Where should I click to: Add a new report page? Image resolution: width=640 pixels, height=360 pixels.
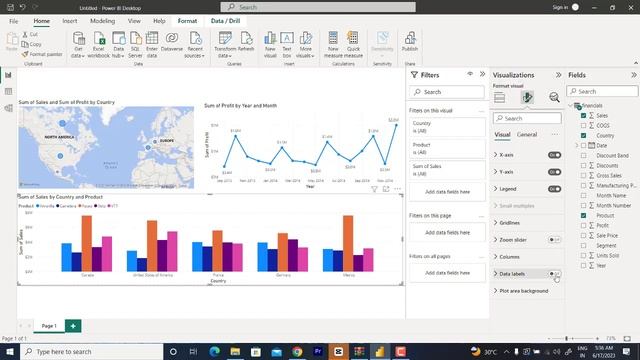(73, 326)
